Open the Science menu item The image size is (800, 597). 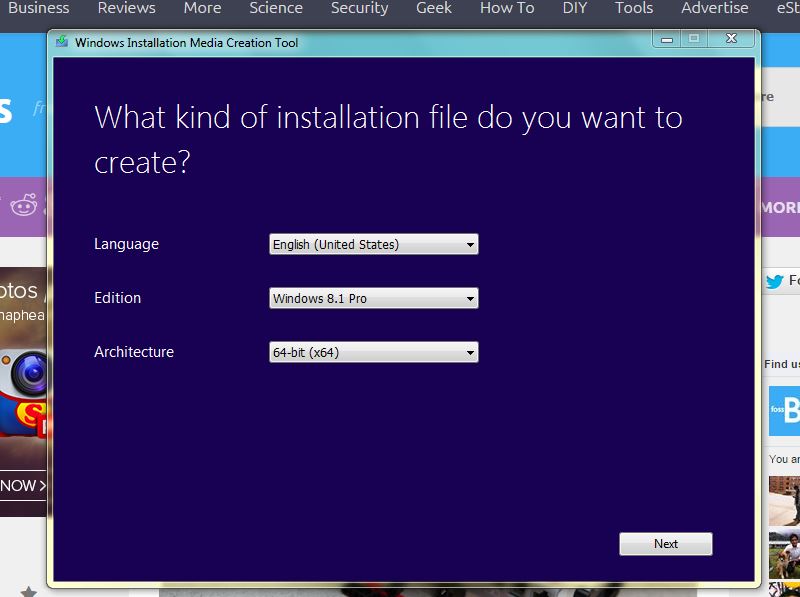(276, 9)
